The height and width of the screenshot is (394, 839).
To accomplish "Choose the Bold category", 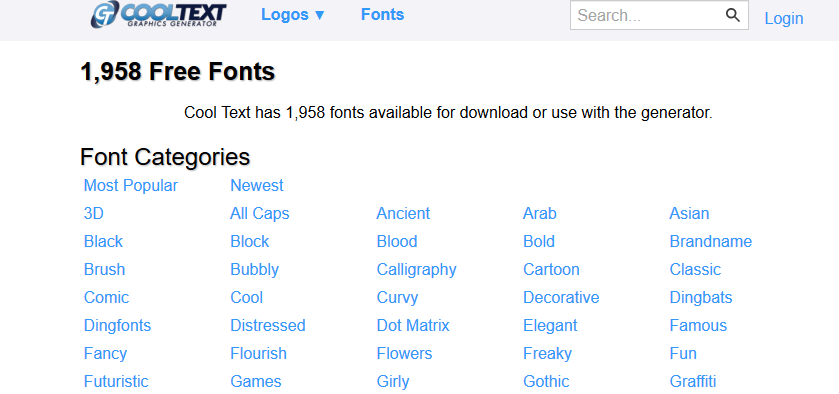I will click(539, 241).
